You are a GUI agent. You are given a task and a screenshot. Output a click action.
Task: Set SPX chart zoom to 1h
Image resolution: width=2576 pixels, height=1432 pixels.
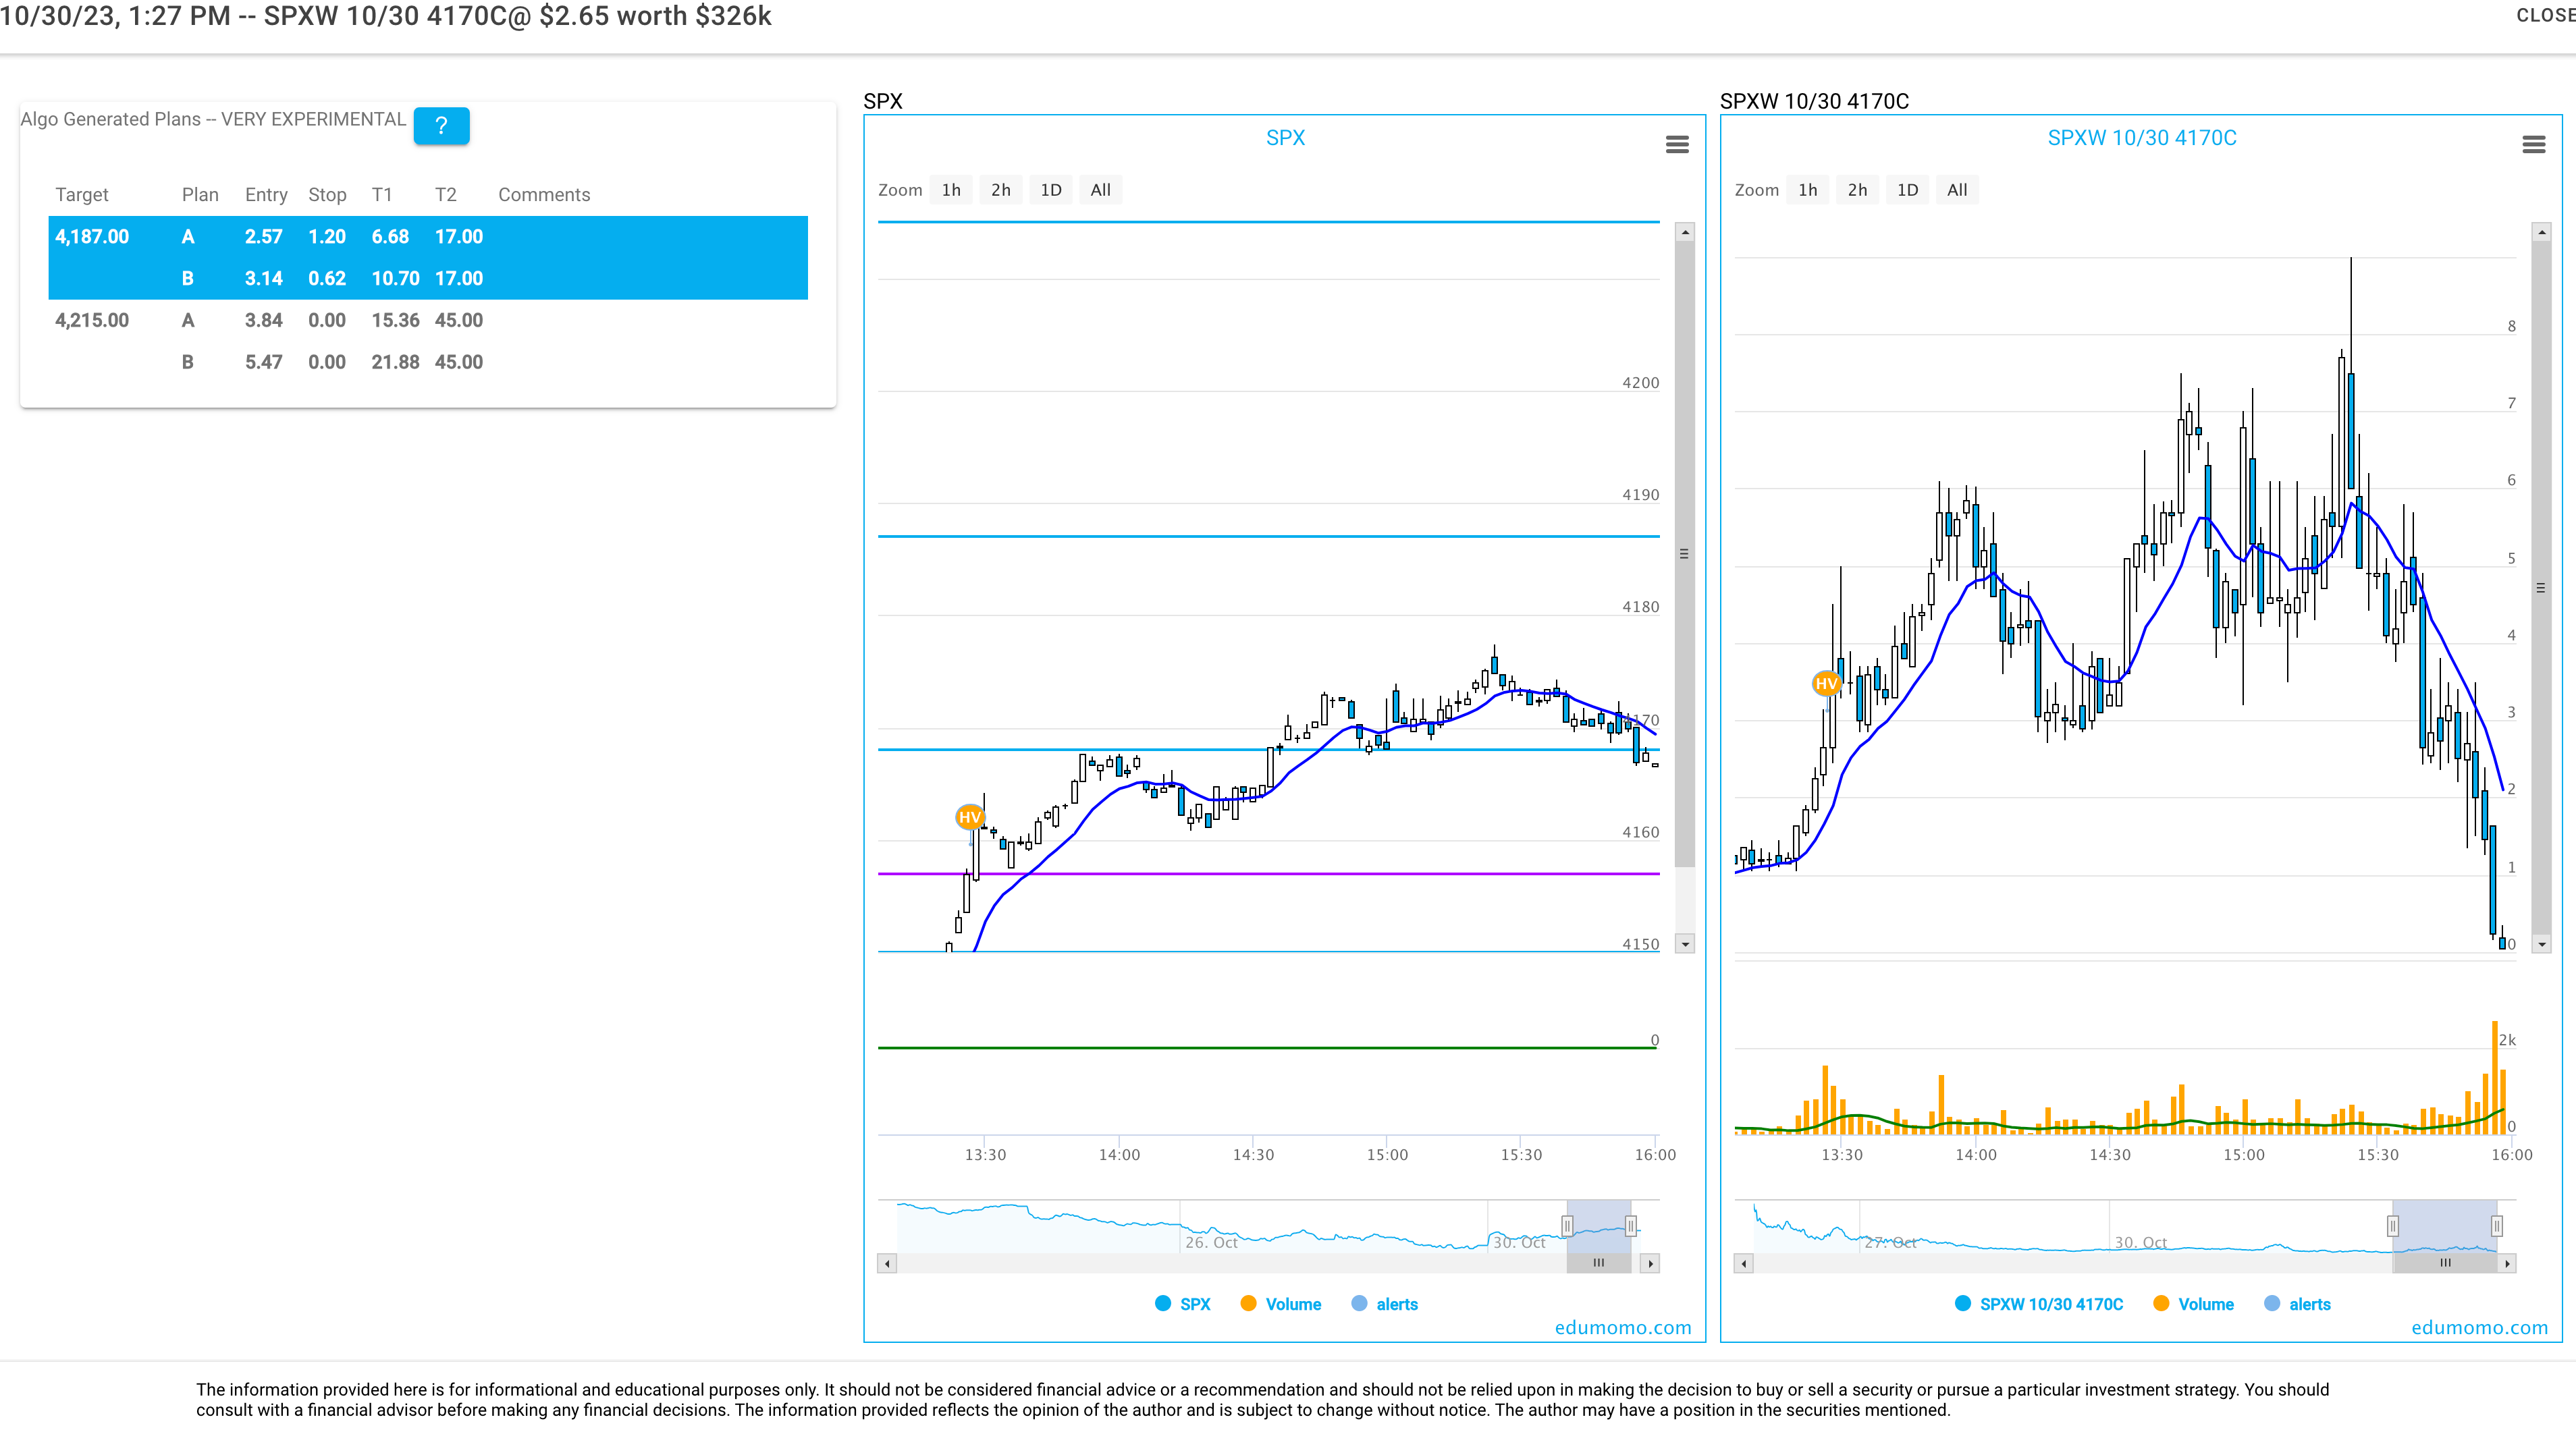951,190
